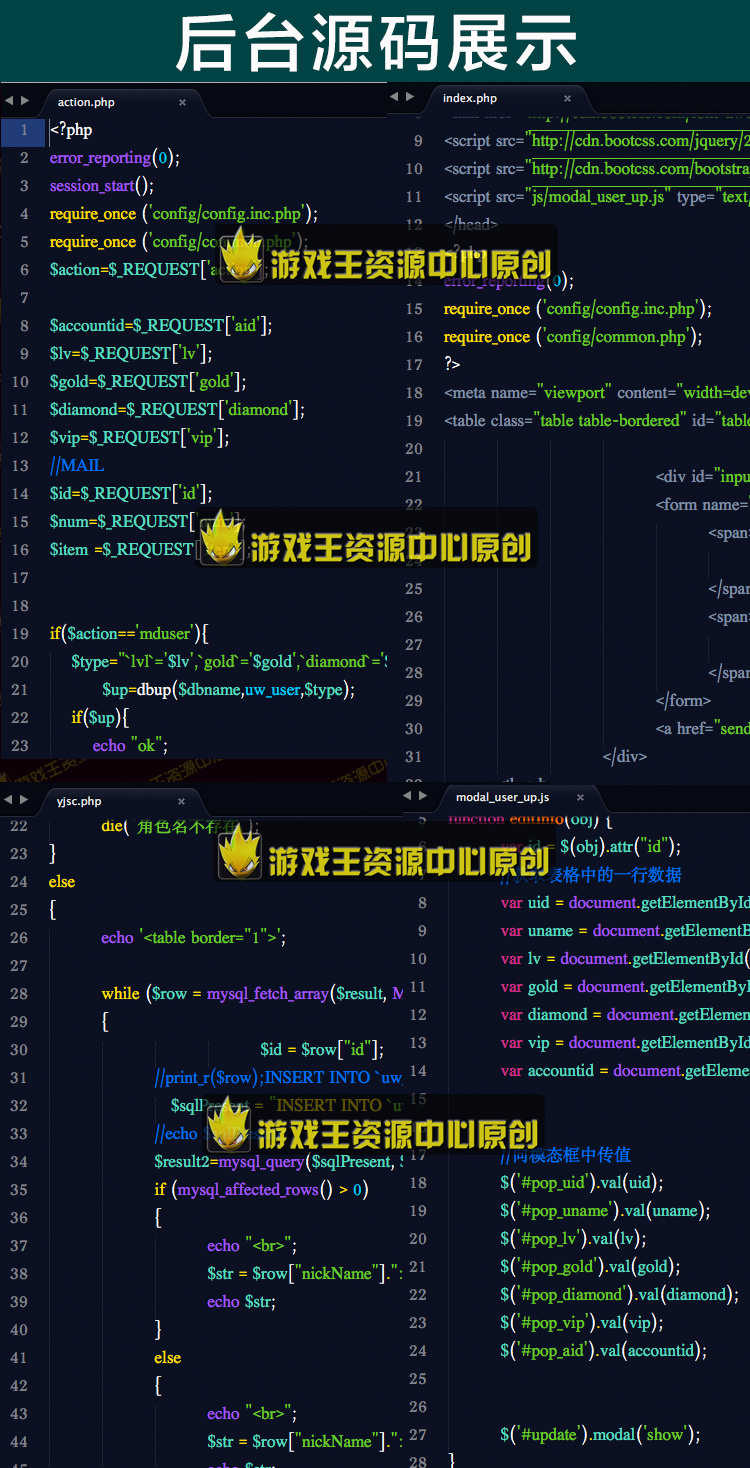This screenshot has height=1468, width=750.
Task: Click 'config/common.php' require line in index.php
Action: tap(573, 337)
